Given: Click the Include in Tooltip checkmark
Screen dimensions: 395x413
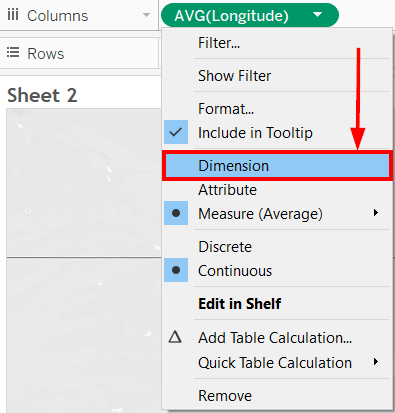Looking at the screenshot, I should tap(176, 132).
